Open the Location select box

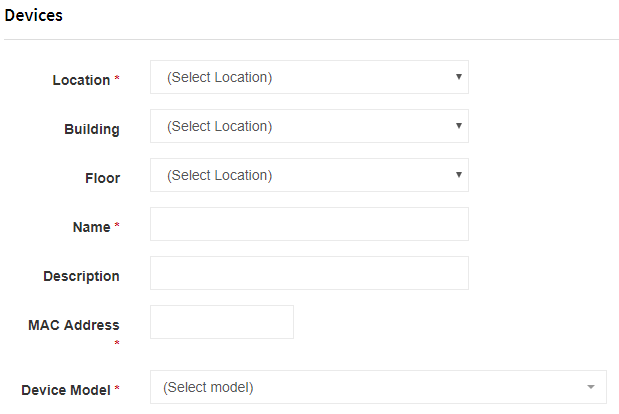pos(309,77)
